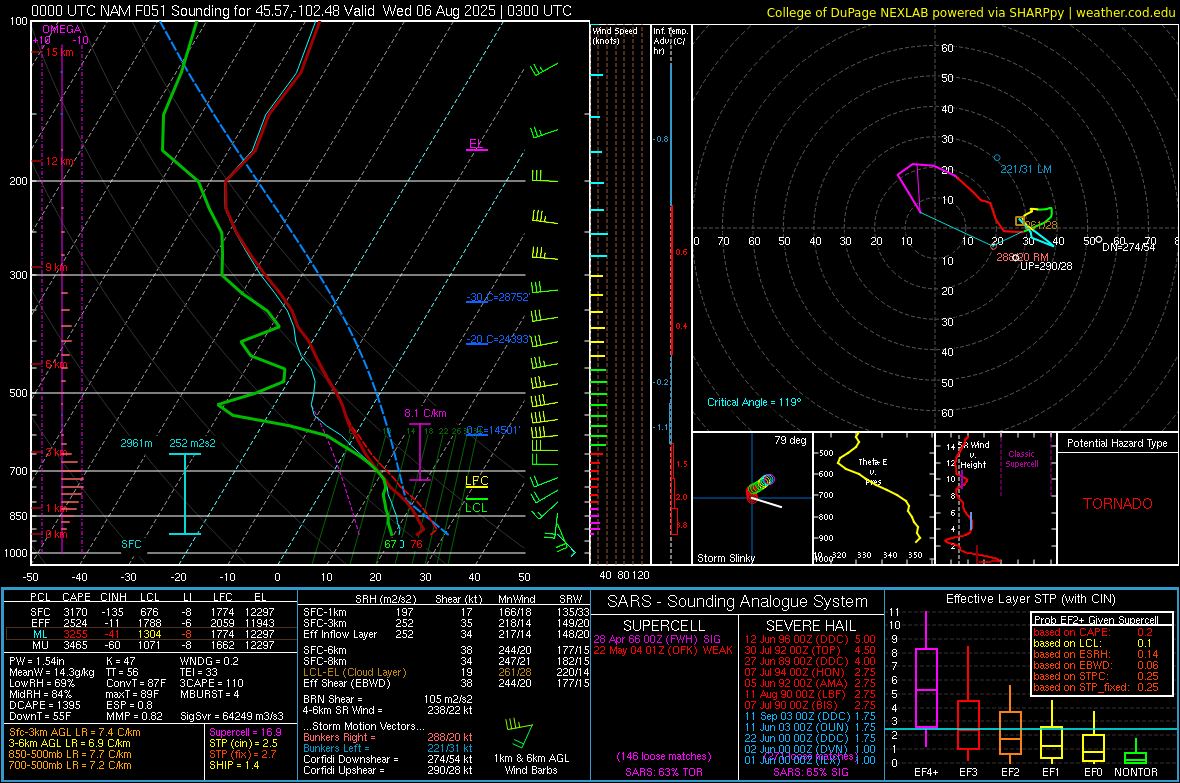
Task: Click the EFF parcel row in the table
Action: [x=151, y=623]
